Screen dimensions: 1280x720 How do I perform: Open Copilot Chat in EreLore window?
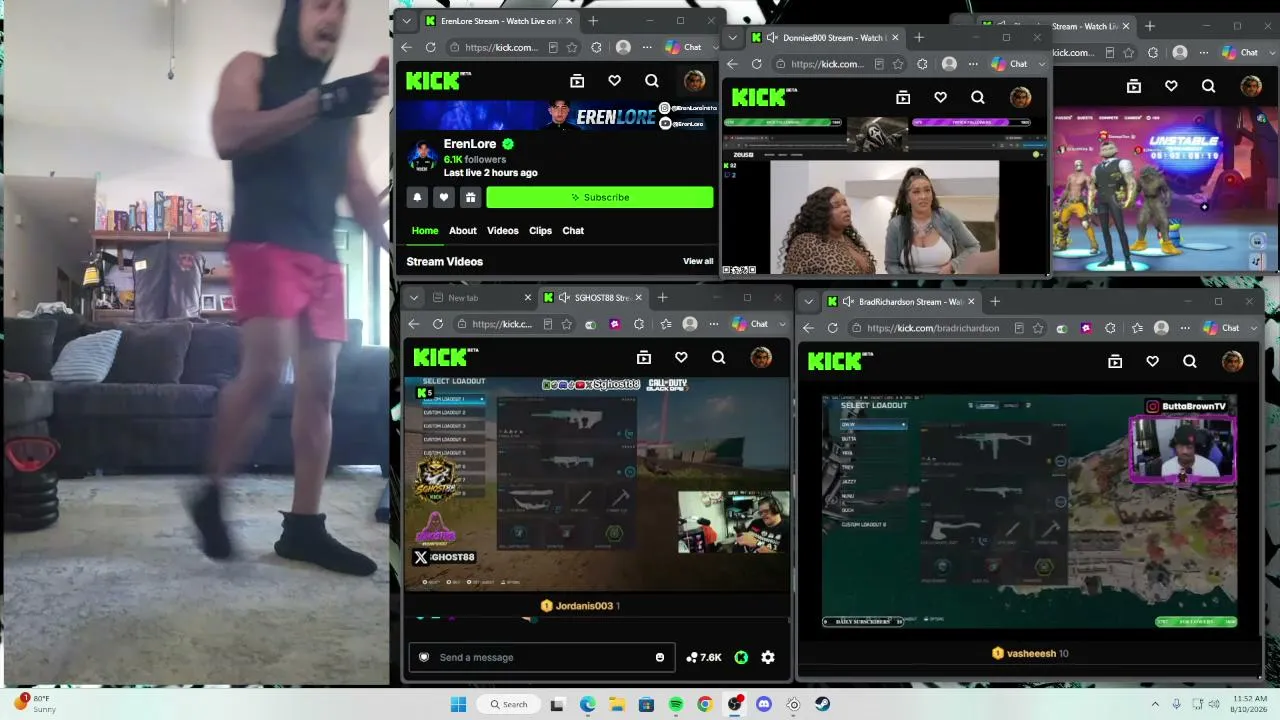(x=684, y=47)
